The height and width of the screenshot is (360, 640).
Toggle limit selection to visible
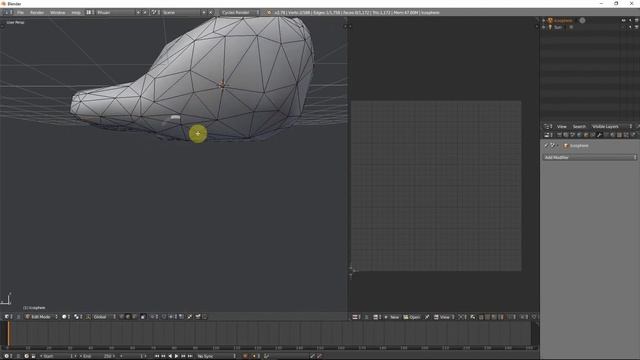142,317
